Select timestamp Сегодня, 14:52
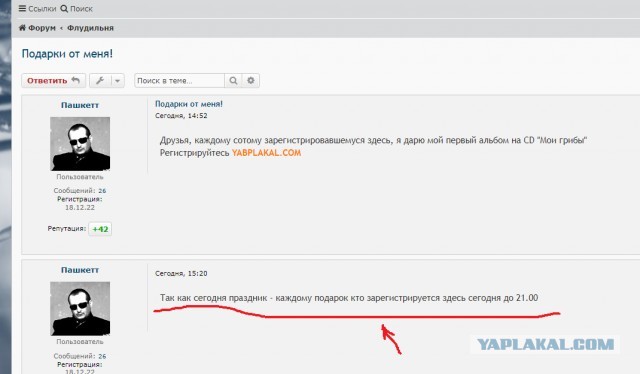This screenshot has width=640, height=374. (181, 116)
